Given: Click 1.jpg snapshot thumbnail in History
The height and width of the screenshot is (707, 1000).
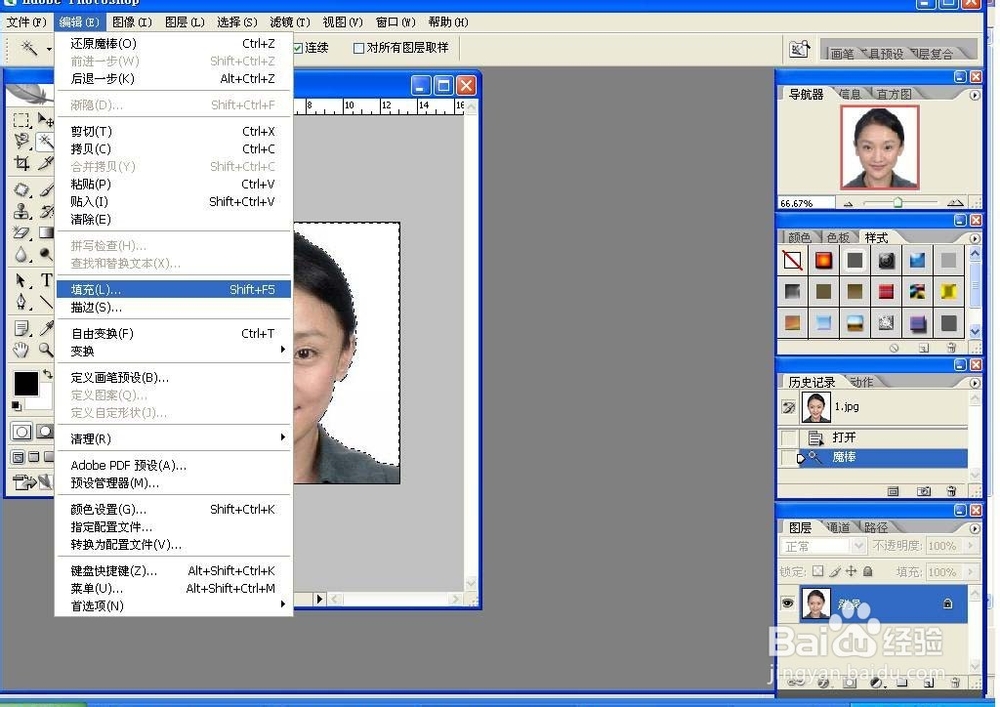Looking at the screenshot, I should click(816, 407).
